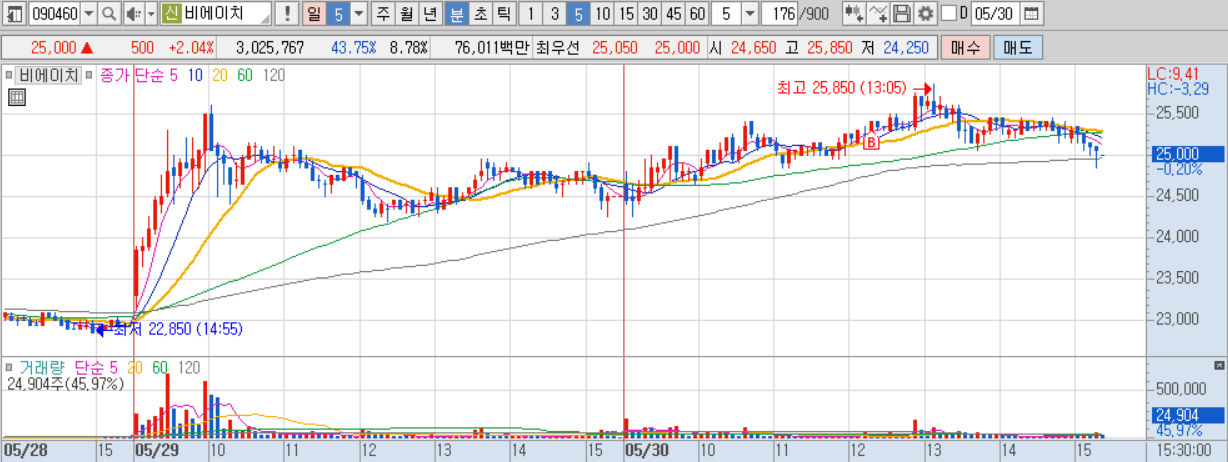Select the 주 (weekly) period toggle
The width and height of the screenshot is (1228, 462).
(383, 14)
